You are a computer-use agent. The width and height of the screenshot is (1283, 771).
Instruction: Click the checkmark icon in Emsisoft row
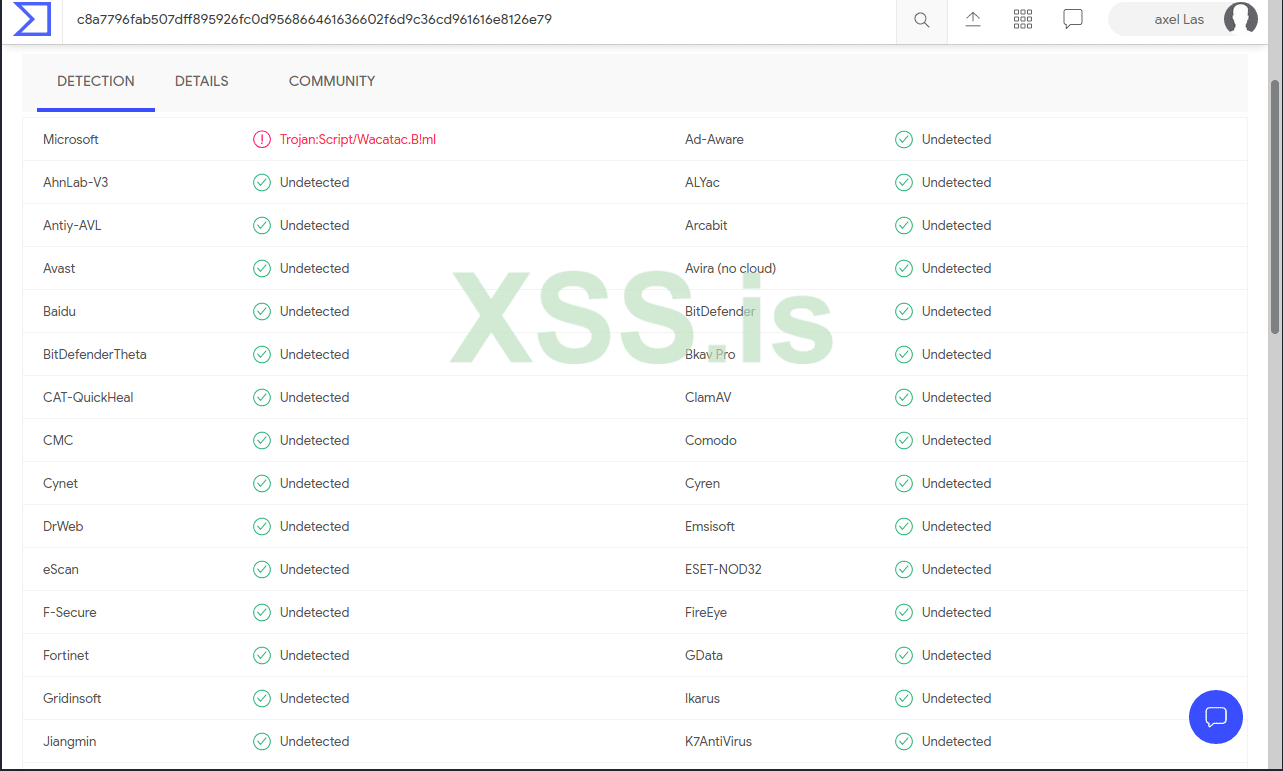tap(904, 527)
